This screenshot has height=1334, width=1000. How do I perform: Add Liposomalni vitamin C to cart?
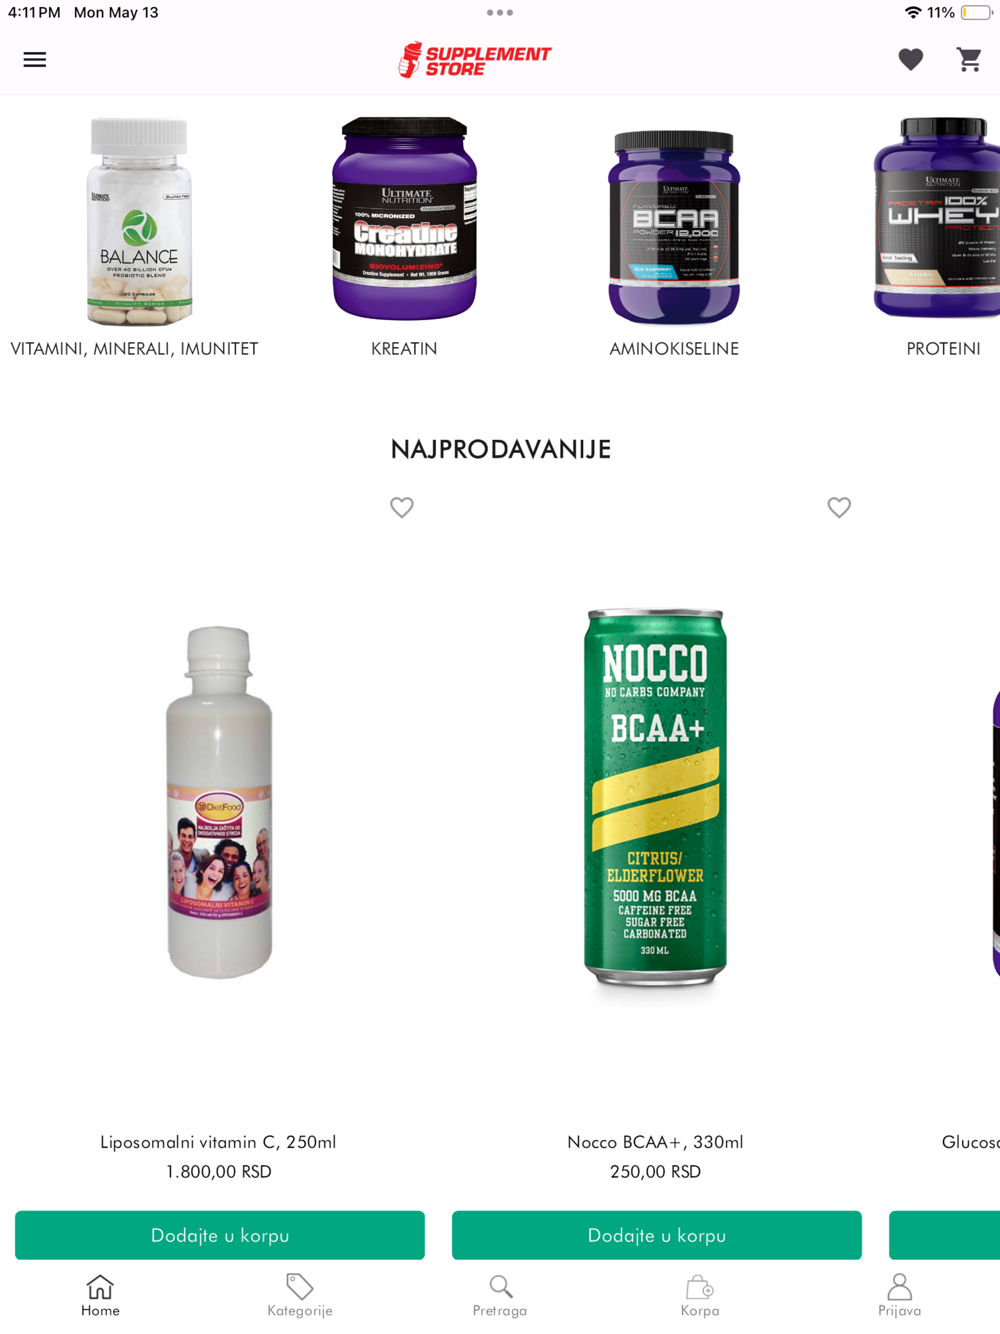pos(220,1235)
